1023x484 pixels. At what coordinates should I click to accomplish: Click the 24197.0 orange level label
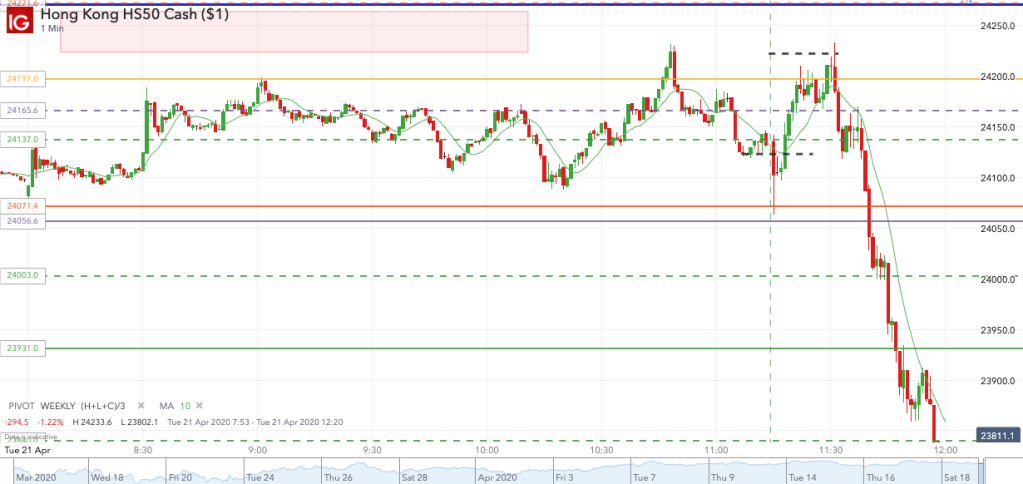[x=23, y=78]
